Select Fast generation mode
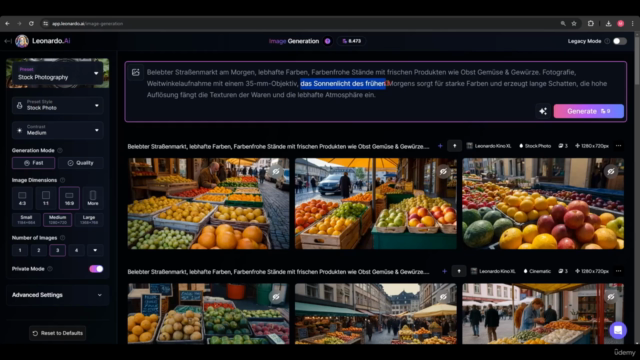 [x=33, y=163]
